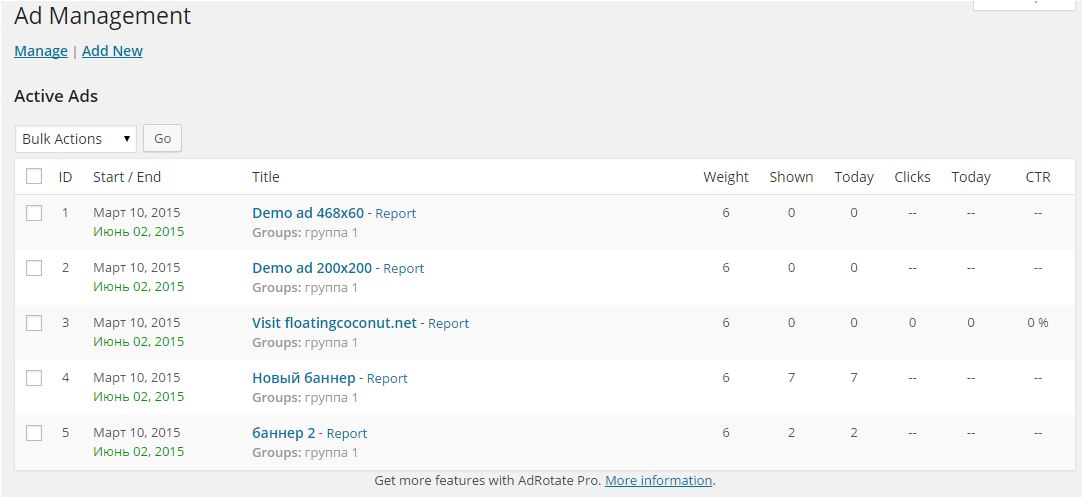
Task: View Report for Новый баннер
Action: click(387, 379)
